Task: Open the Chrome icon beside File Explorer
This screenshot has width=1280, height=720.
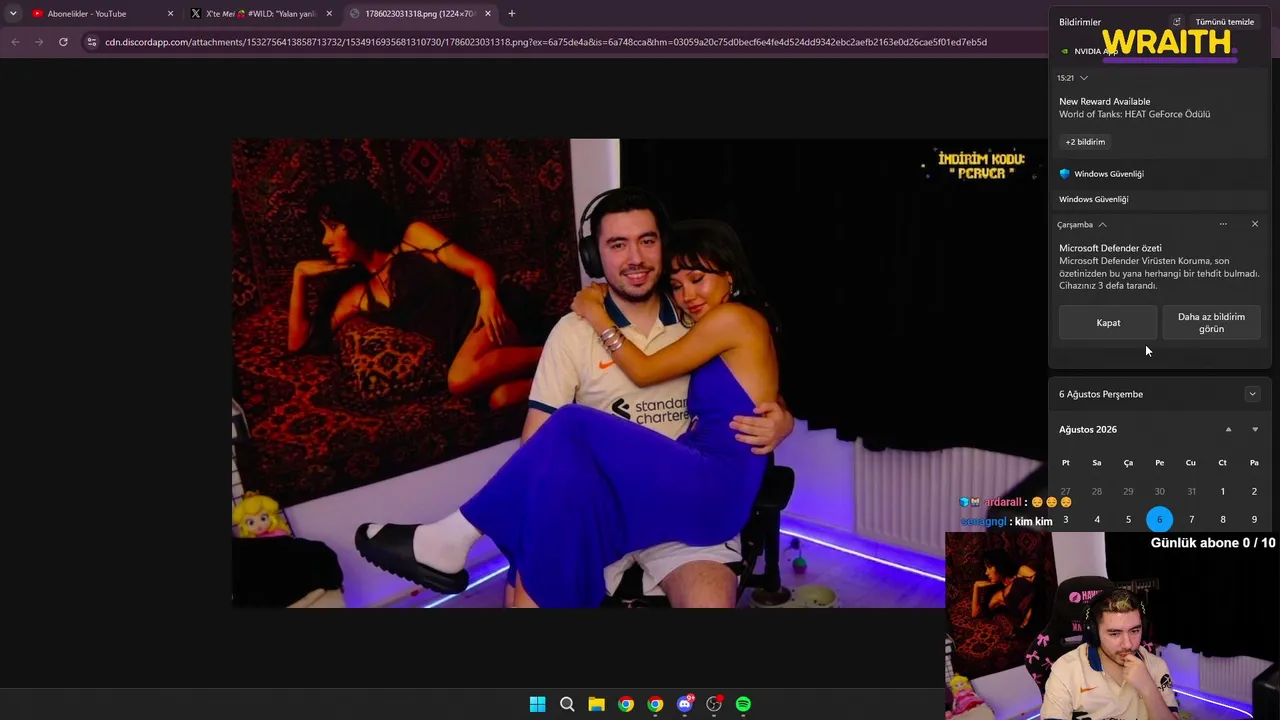Action: (626, 704)
